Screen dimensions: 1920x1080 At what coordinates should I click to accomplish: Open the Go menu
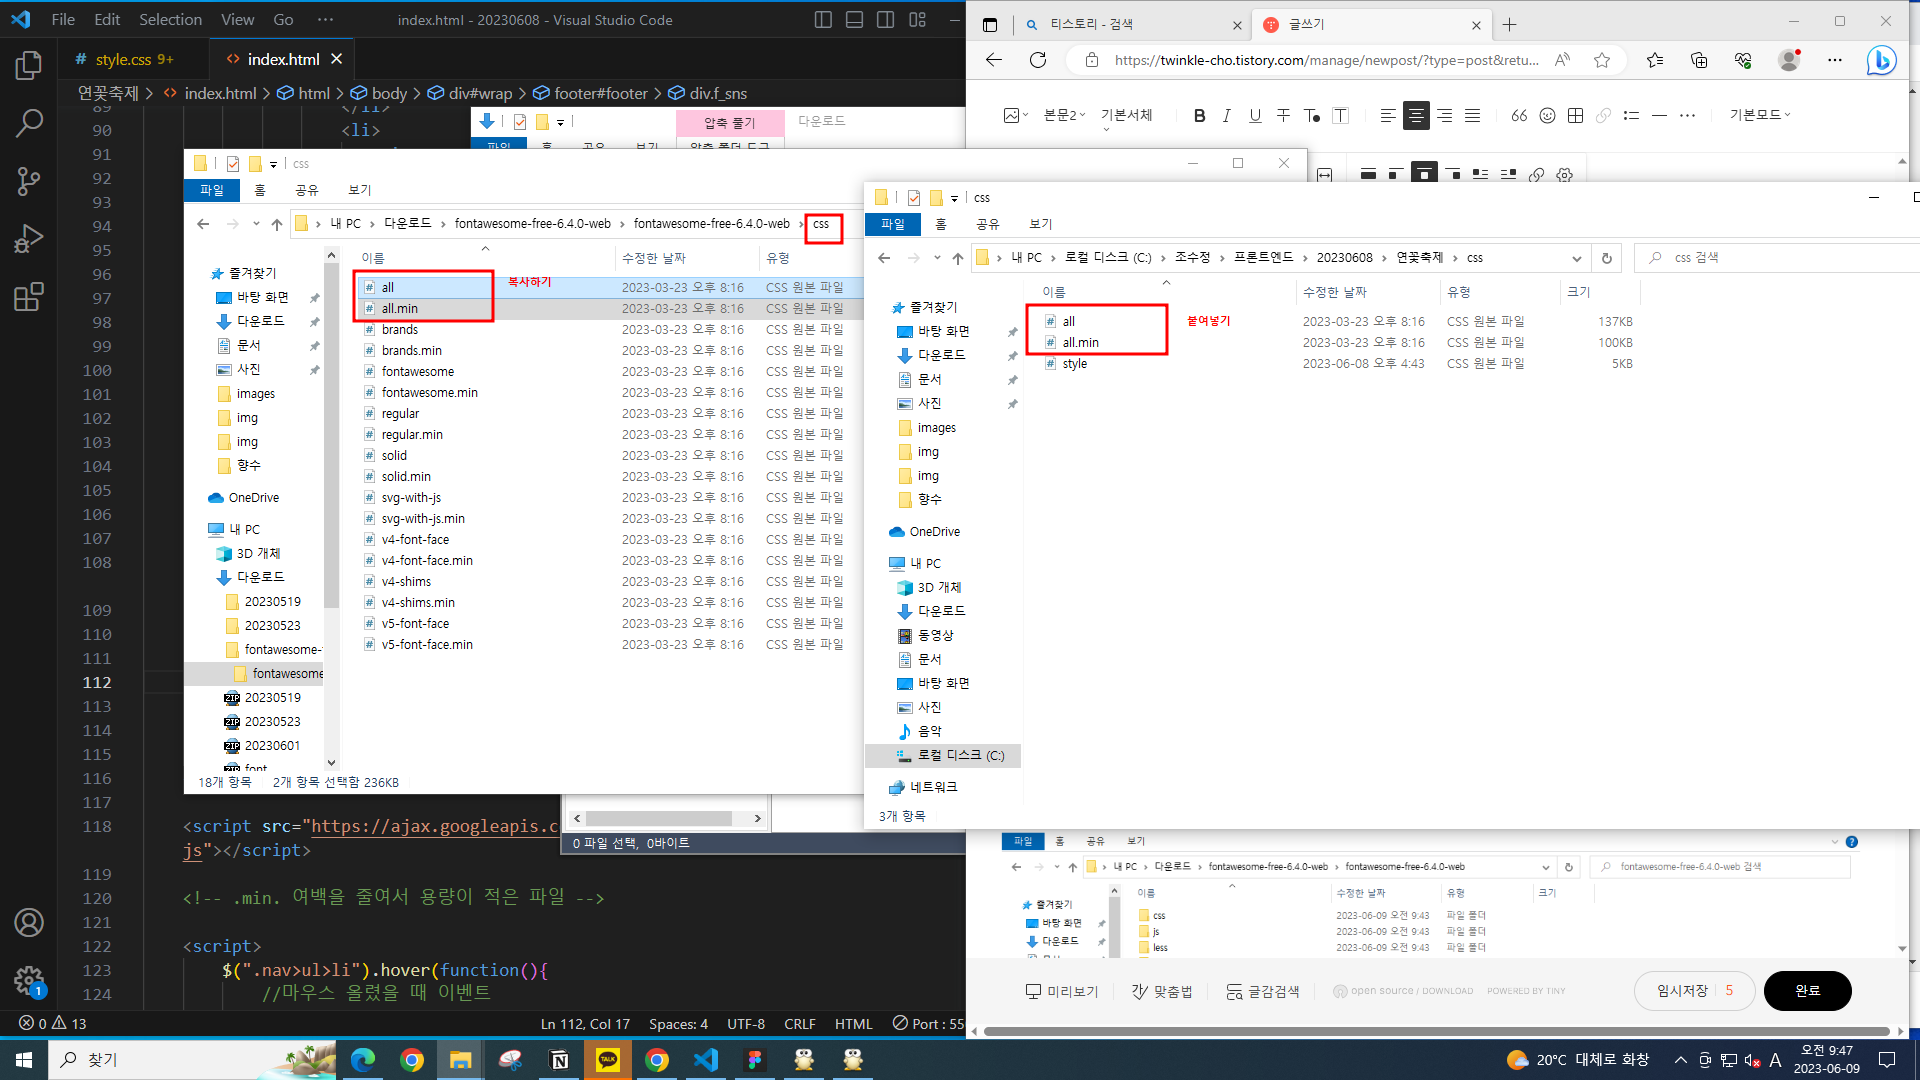coord(283,20)
